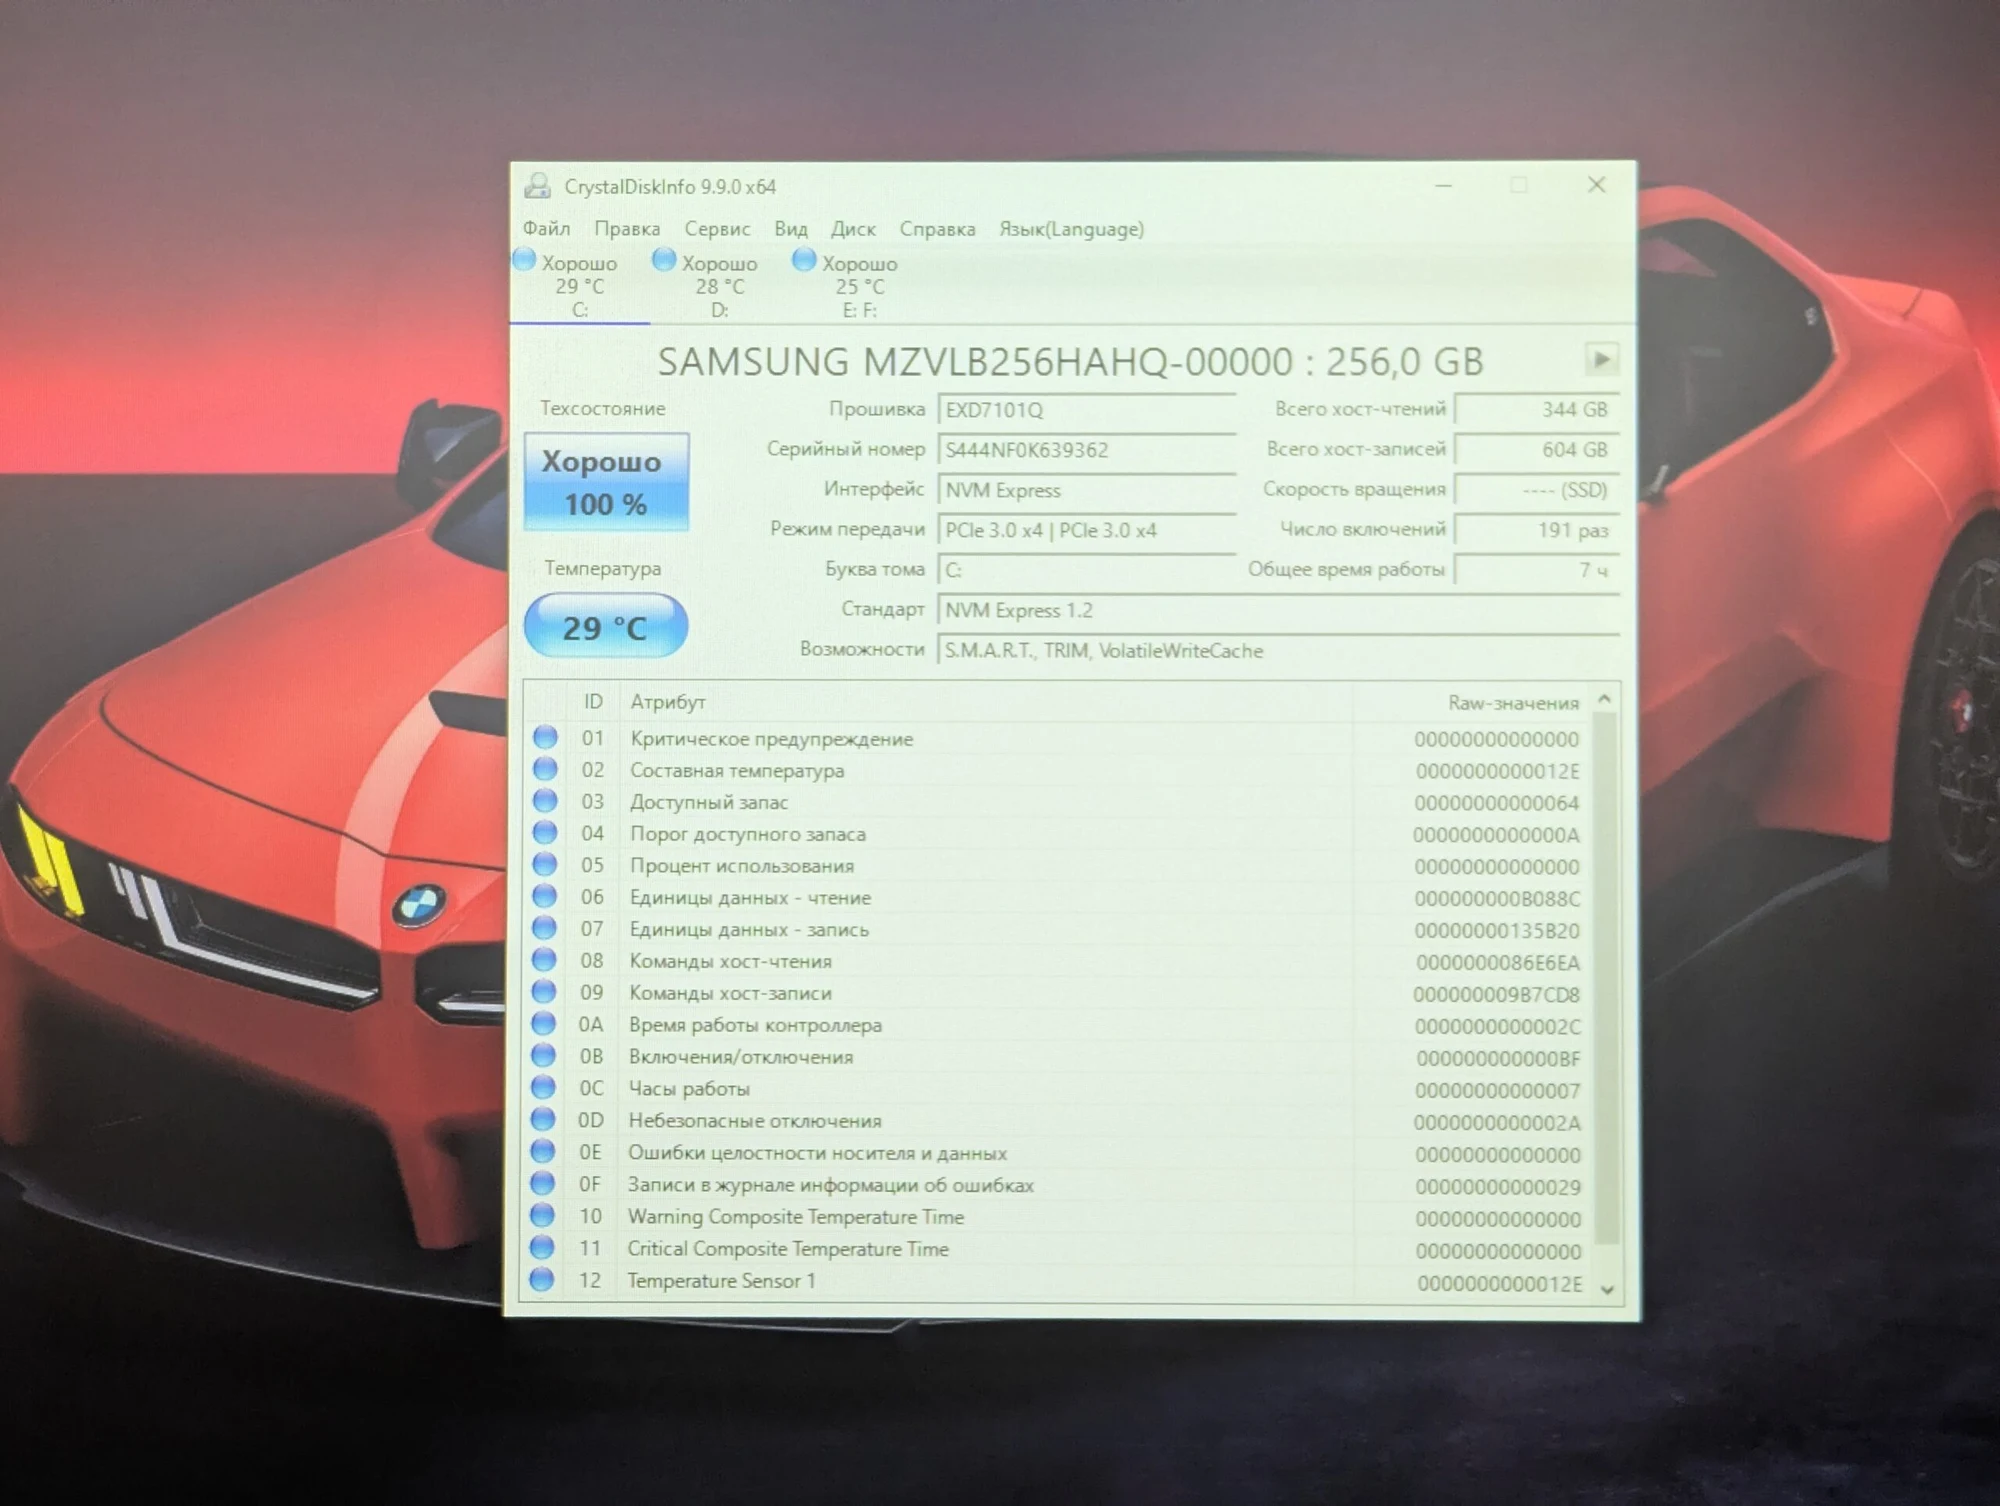Click the status icon of row 0F Записи в журнале

[x=542, y=1184]
